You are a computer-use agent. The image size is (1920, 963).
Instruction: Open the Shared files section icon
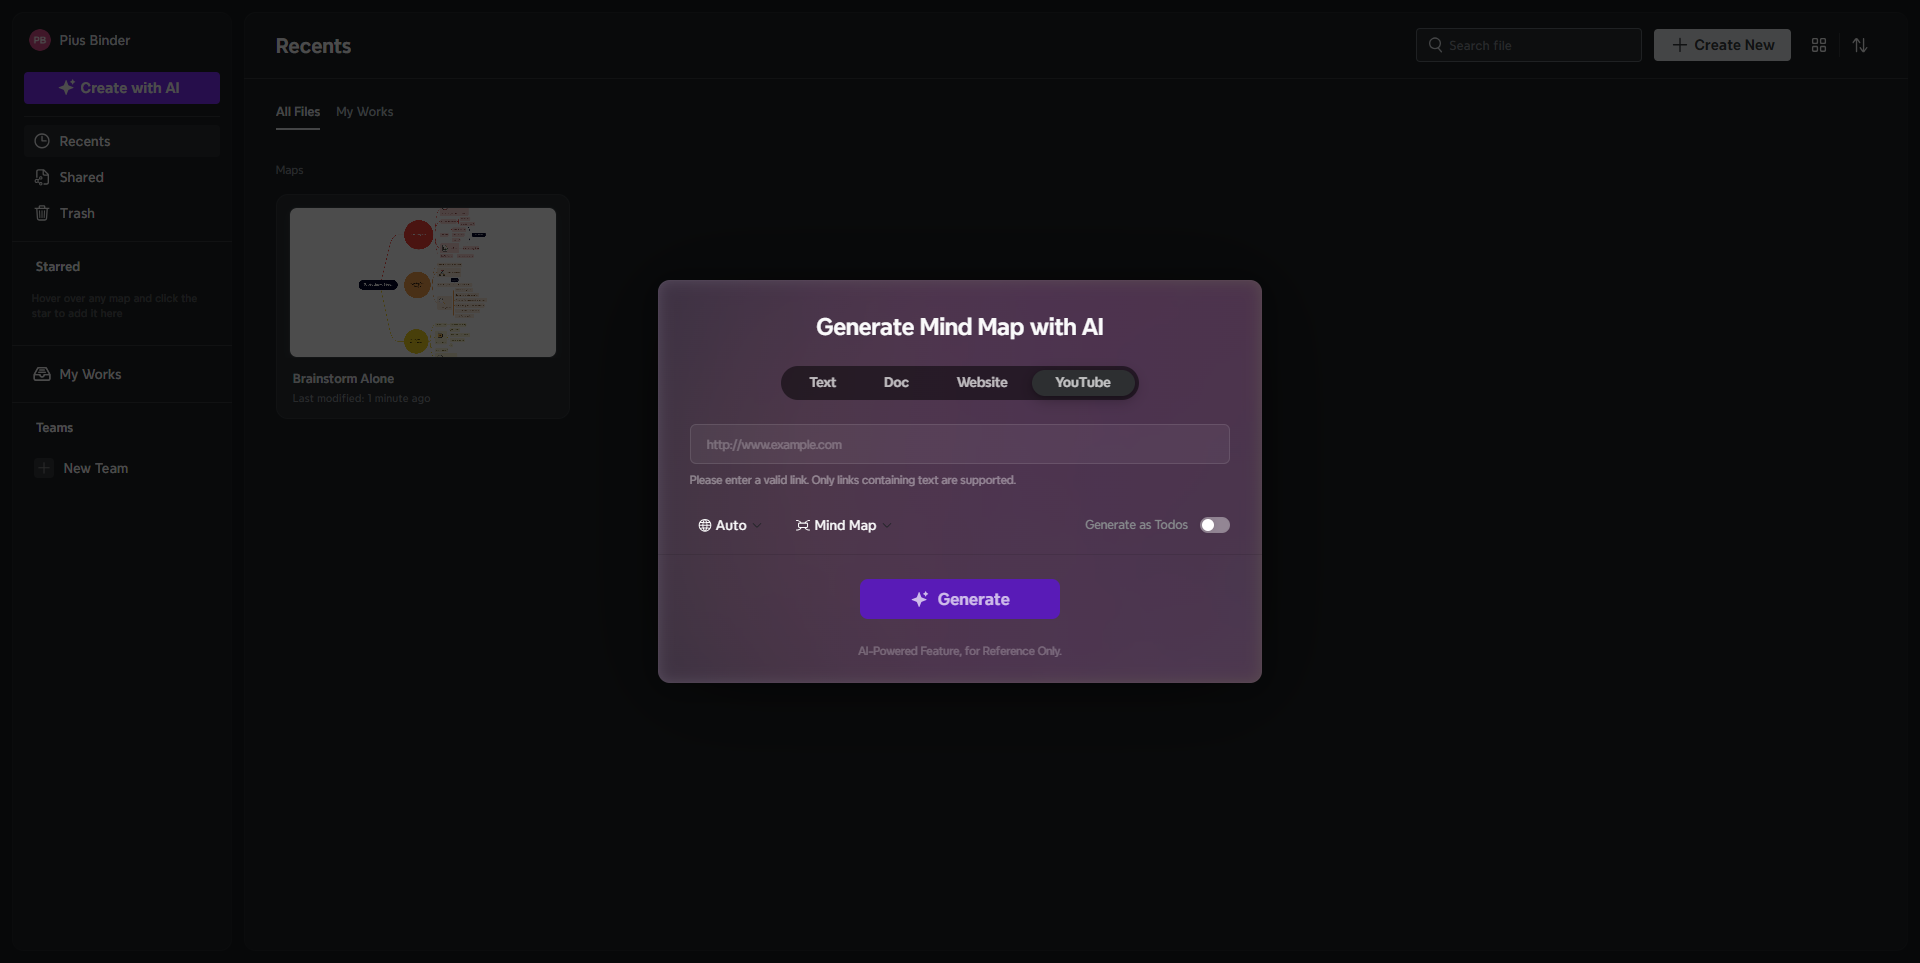[x=42, y=177]
